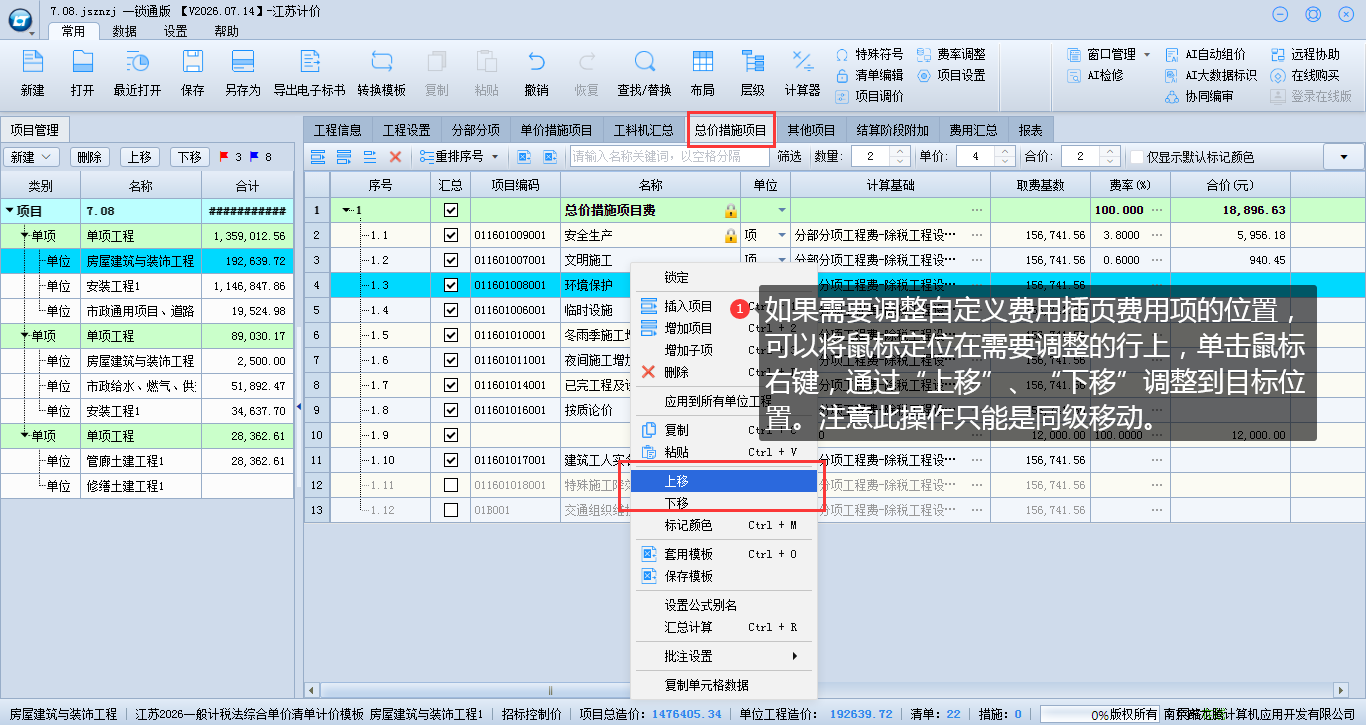Open 项目设置 in the ribbon

pos(951,75)
